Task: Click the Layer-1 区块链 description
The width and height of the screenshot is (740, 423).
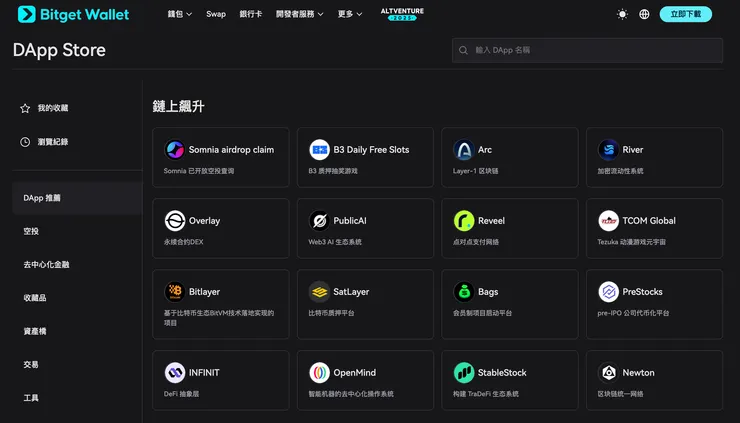Action: [x=476, y=171]
